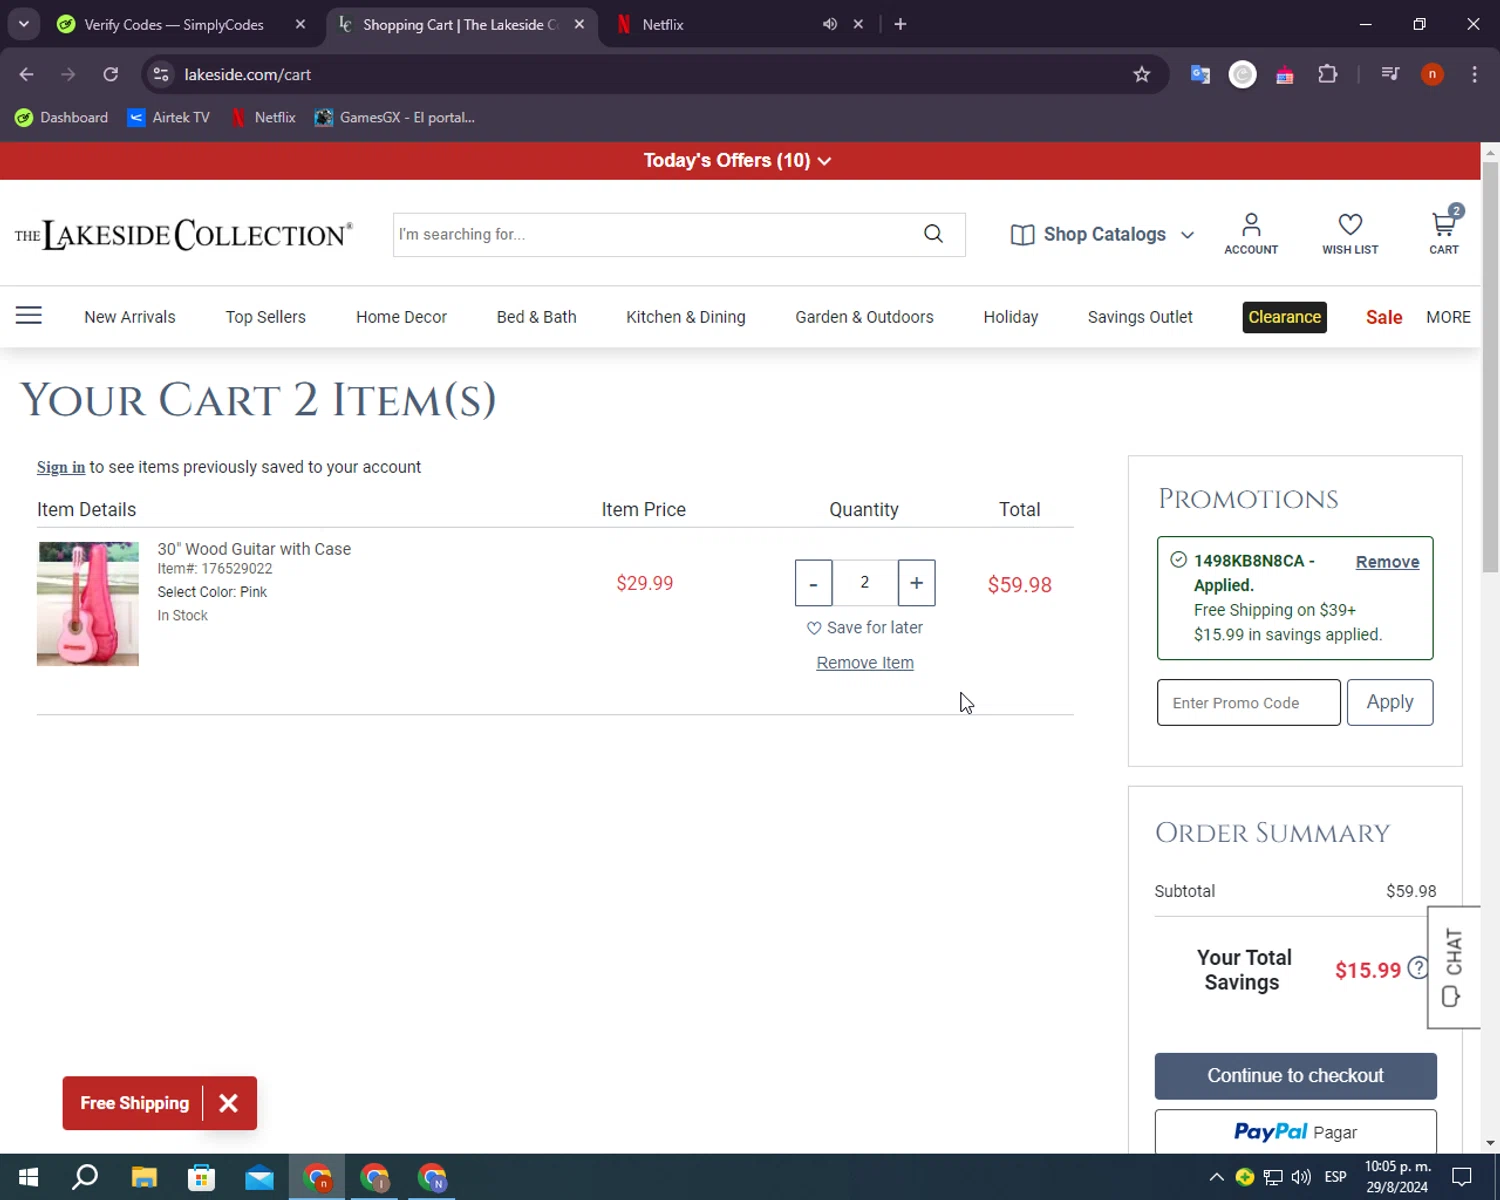Screen dimensions: 1500x1200
Task: Show hidden system tray icons
Action: [1217, 1177]
